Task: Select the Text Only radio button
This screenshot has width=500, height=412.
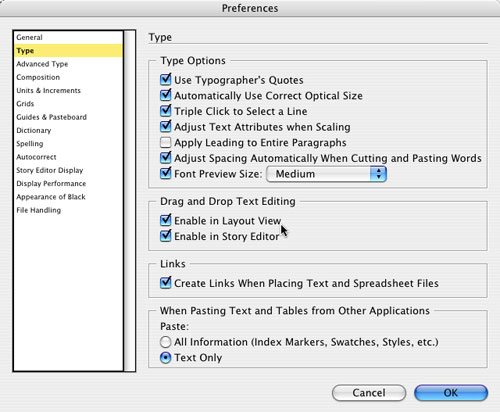Action: pos(165,358)
